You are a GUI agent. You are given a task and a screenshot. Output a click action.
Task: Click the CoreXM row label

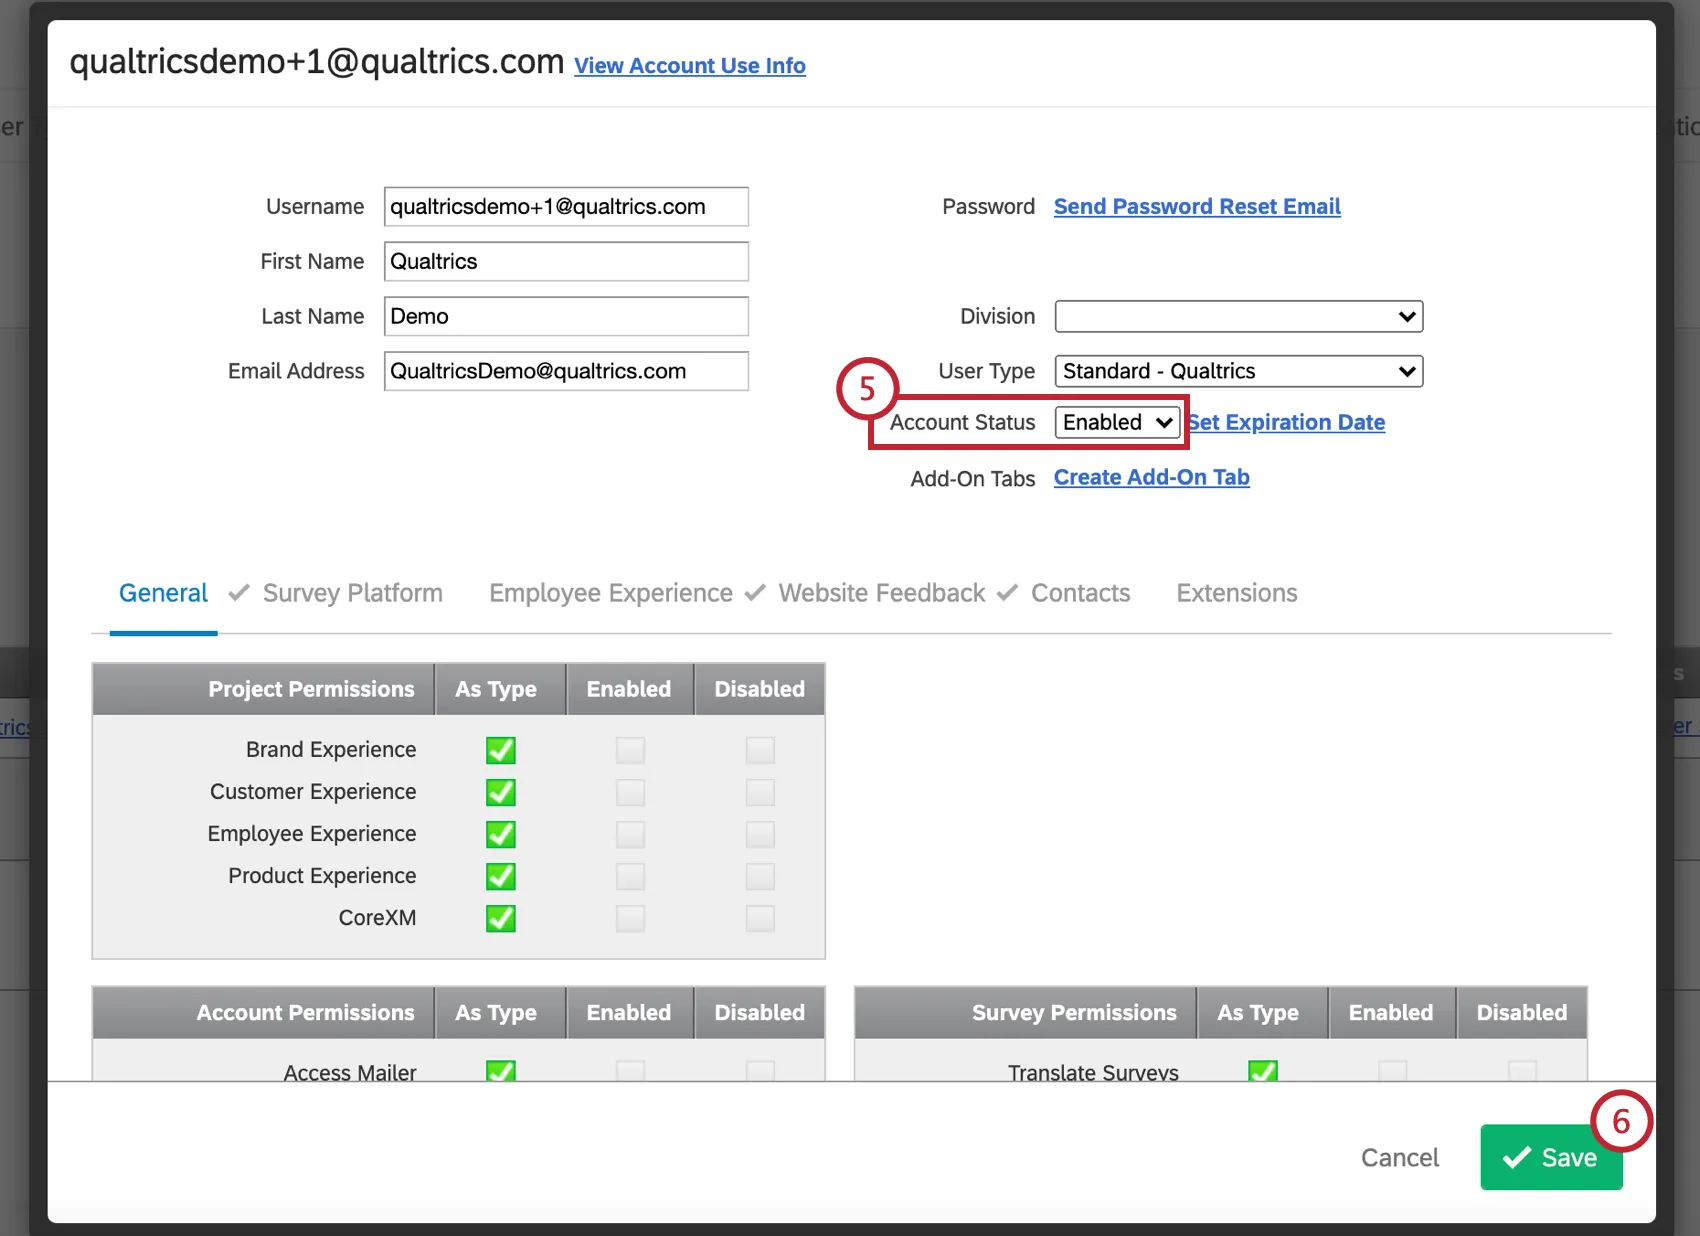pyautogui.click(x=377, y=918)
